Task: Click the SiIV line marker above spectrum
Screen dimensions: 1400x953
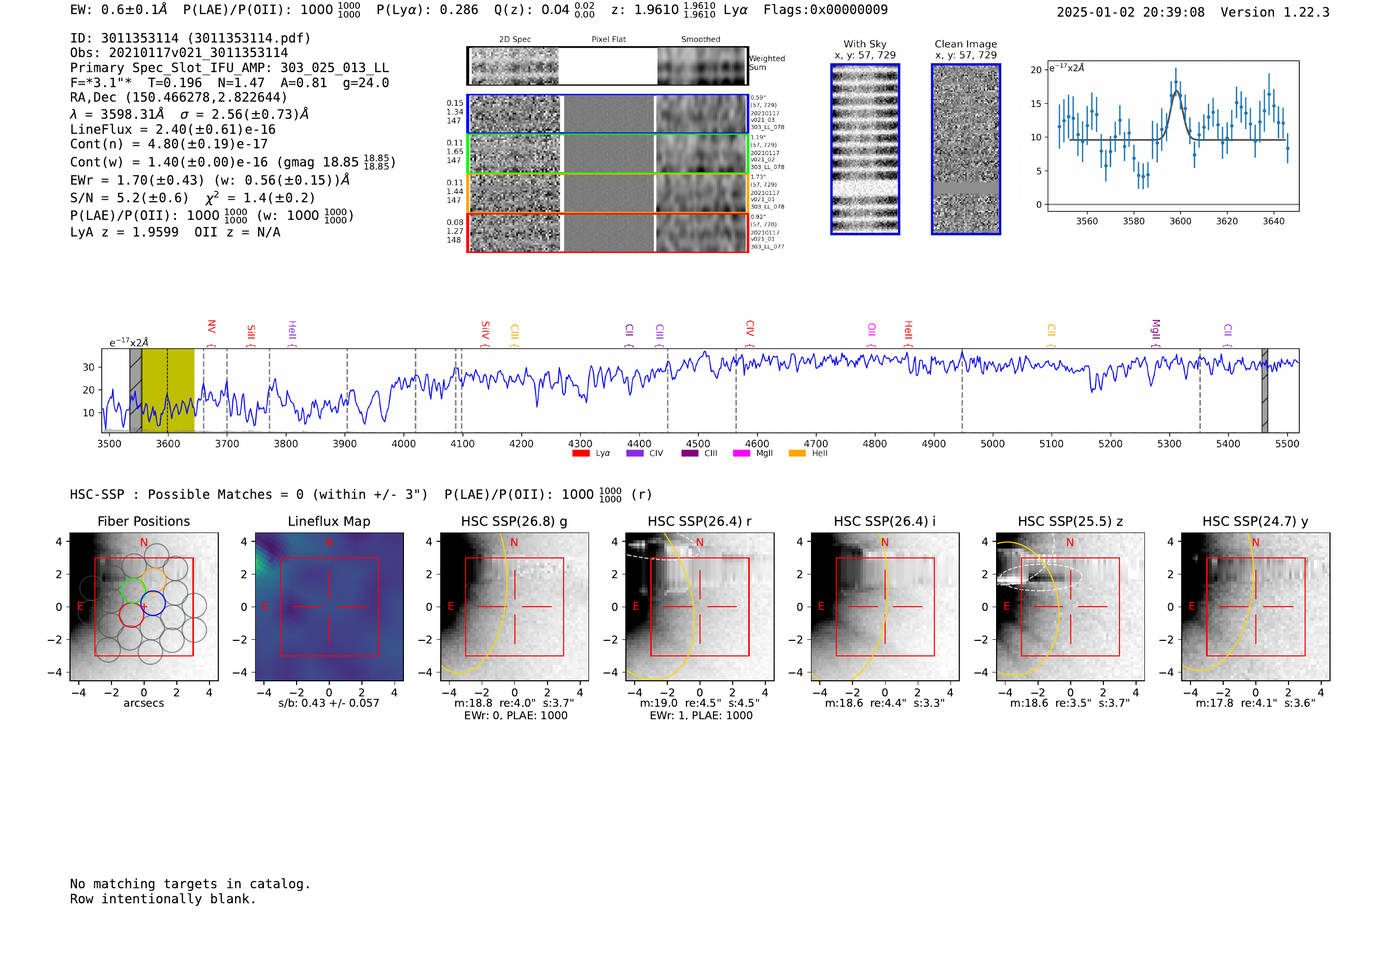Action: (x=485, y=329)
